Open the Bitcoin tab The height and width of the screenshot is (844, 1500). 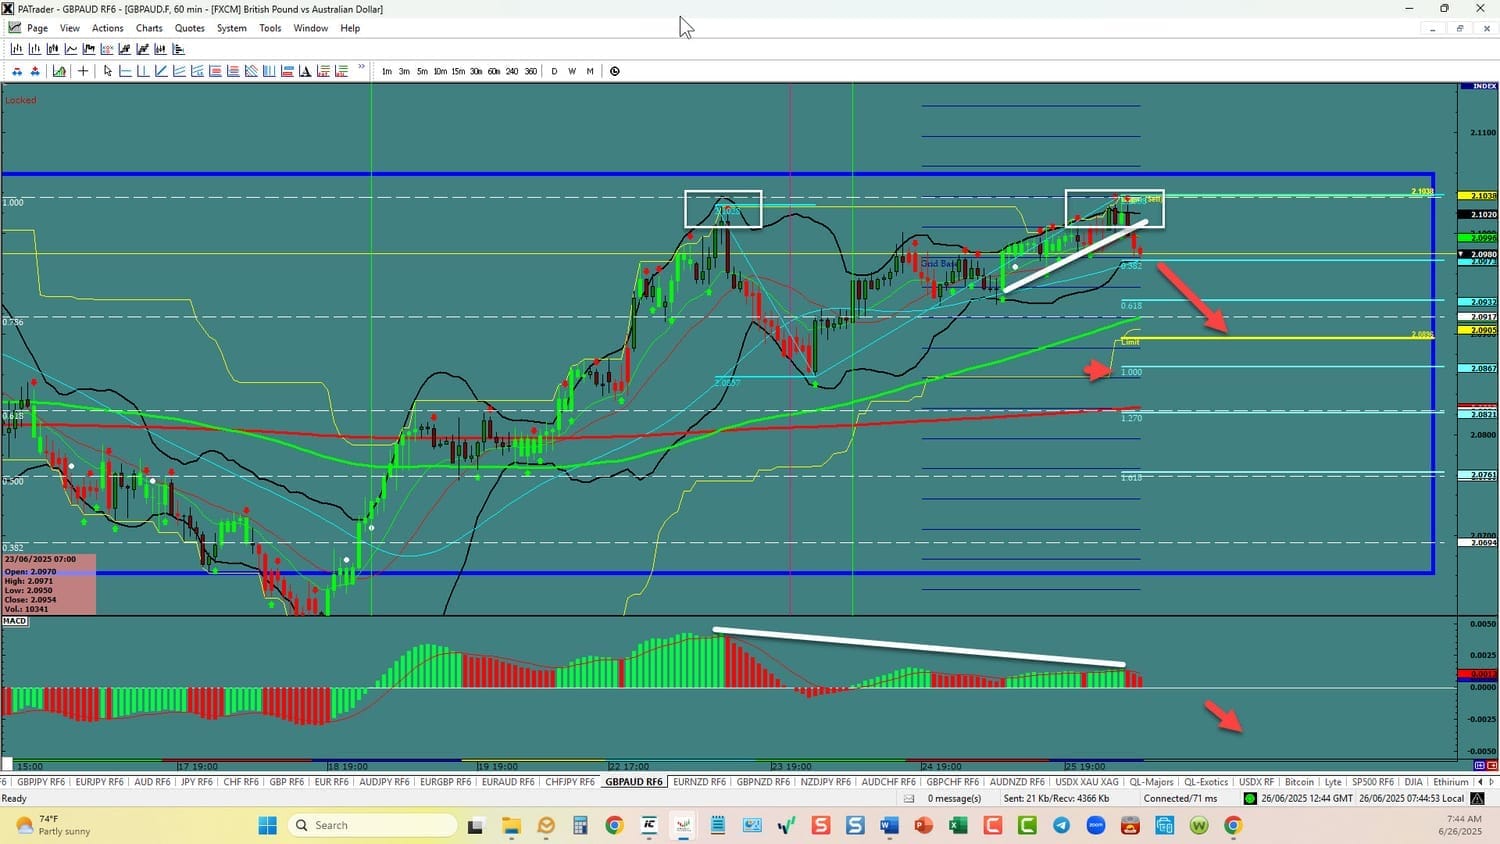coord(1299,782)
